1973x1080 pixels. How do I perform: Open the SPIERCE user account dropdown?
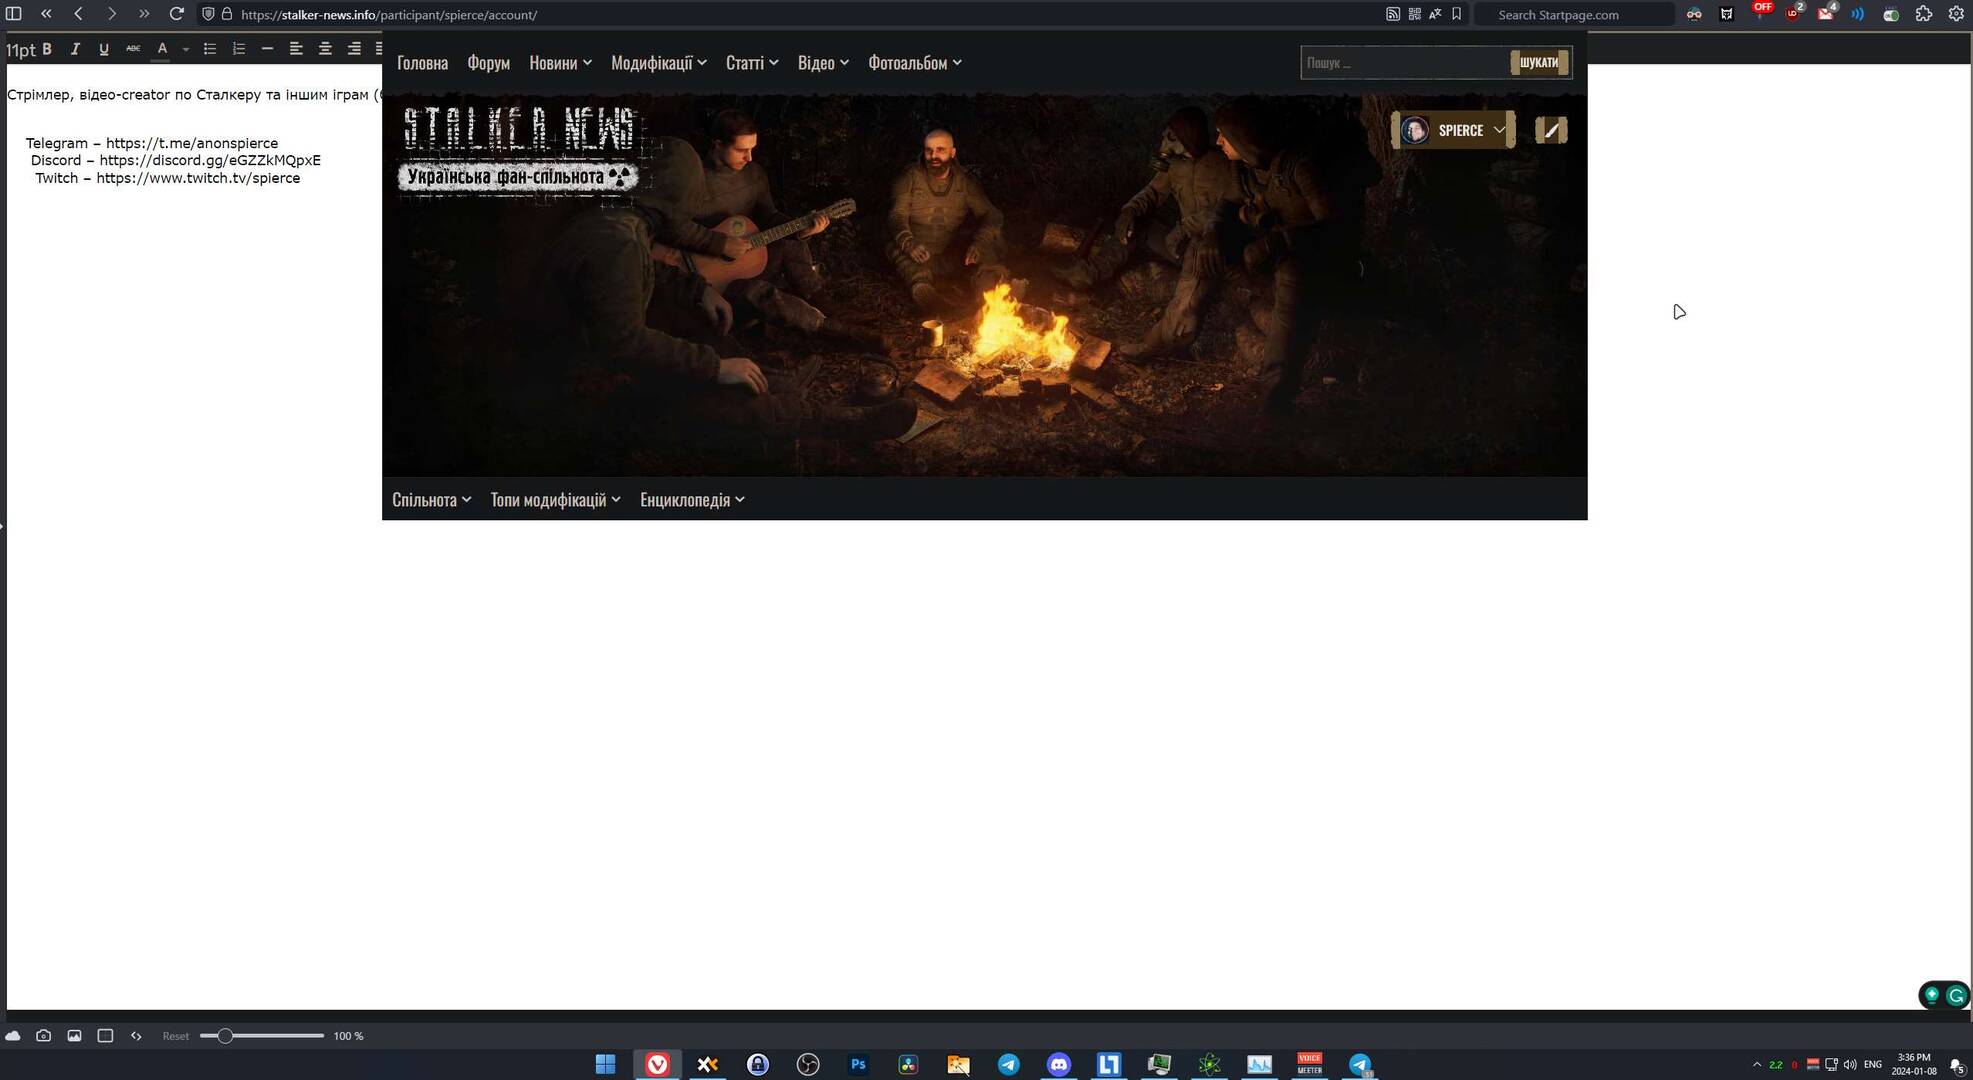[1453, 130]
